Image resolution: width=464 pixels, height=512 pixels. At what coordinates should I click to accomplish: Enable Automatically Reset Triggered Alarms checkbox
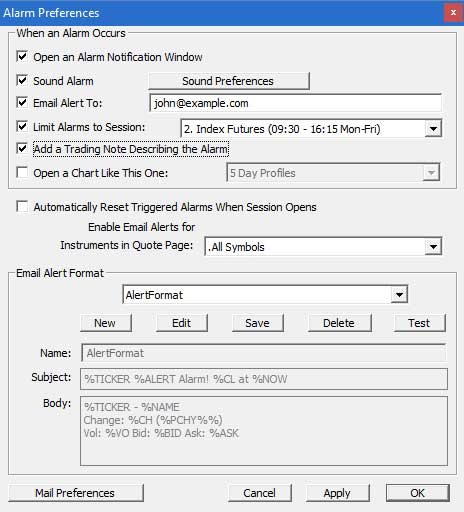click(x=22, y=206)
